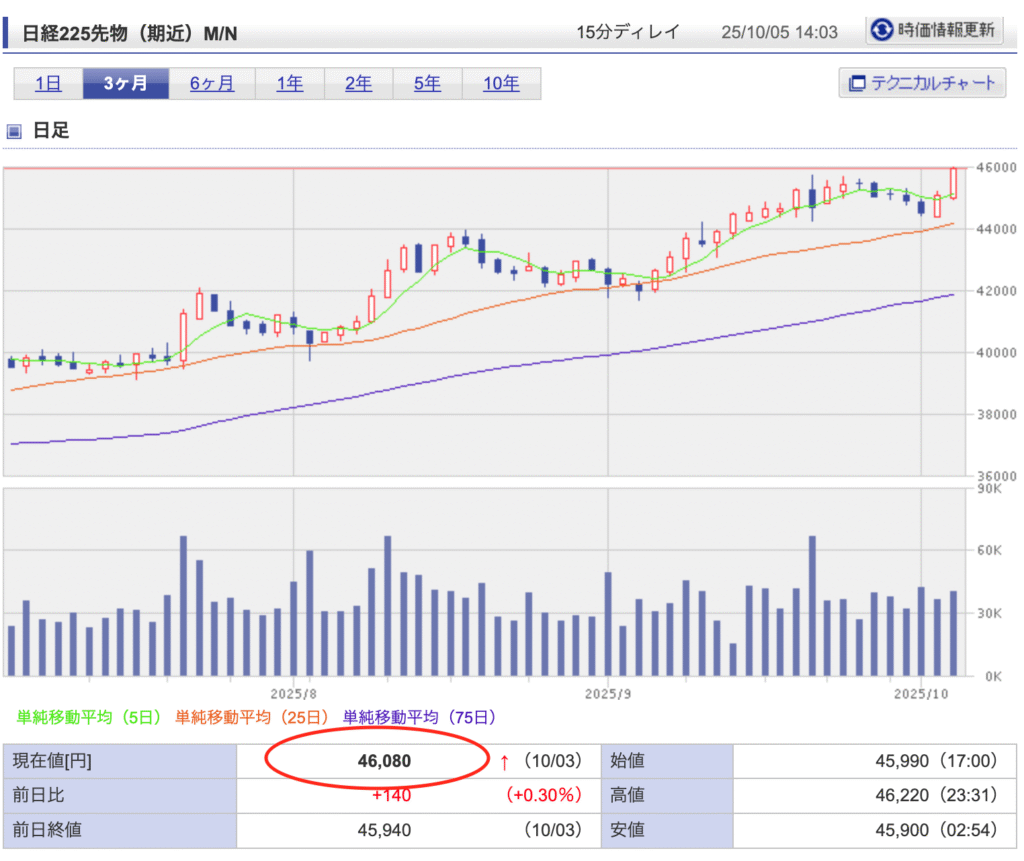Switch chart to the 2年 range
This screenshot has width=1024, height=861.
[x=358, y=84]
